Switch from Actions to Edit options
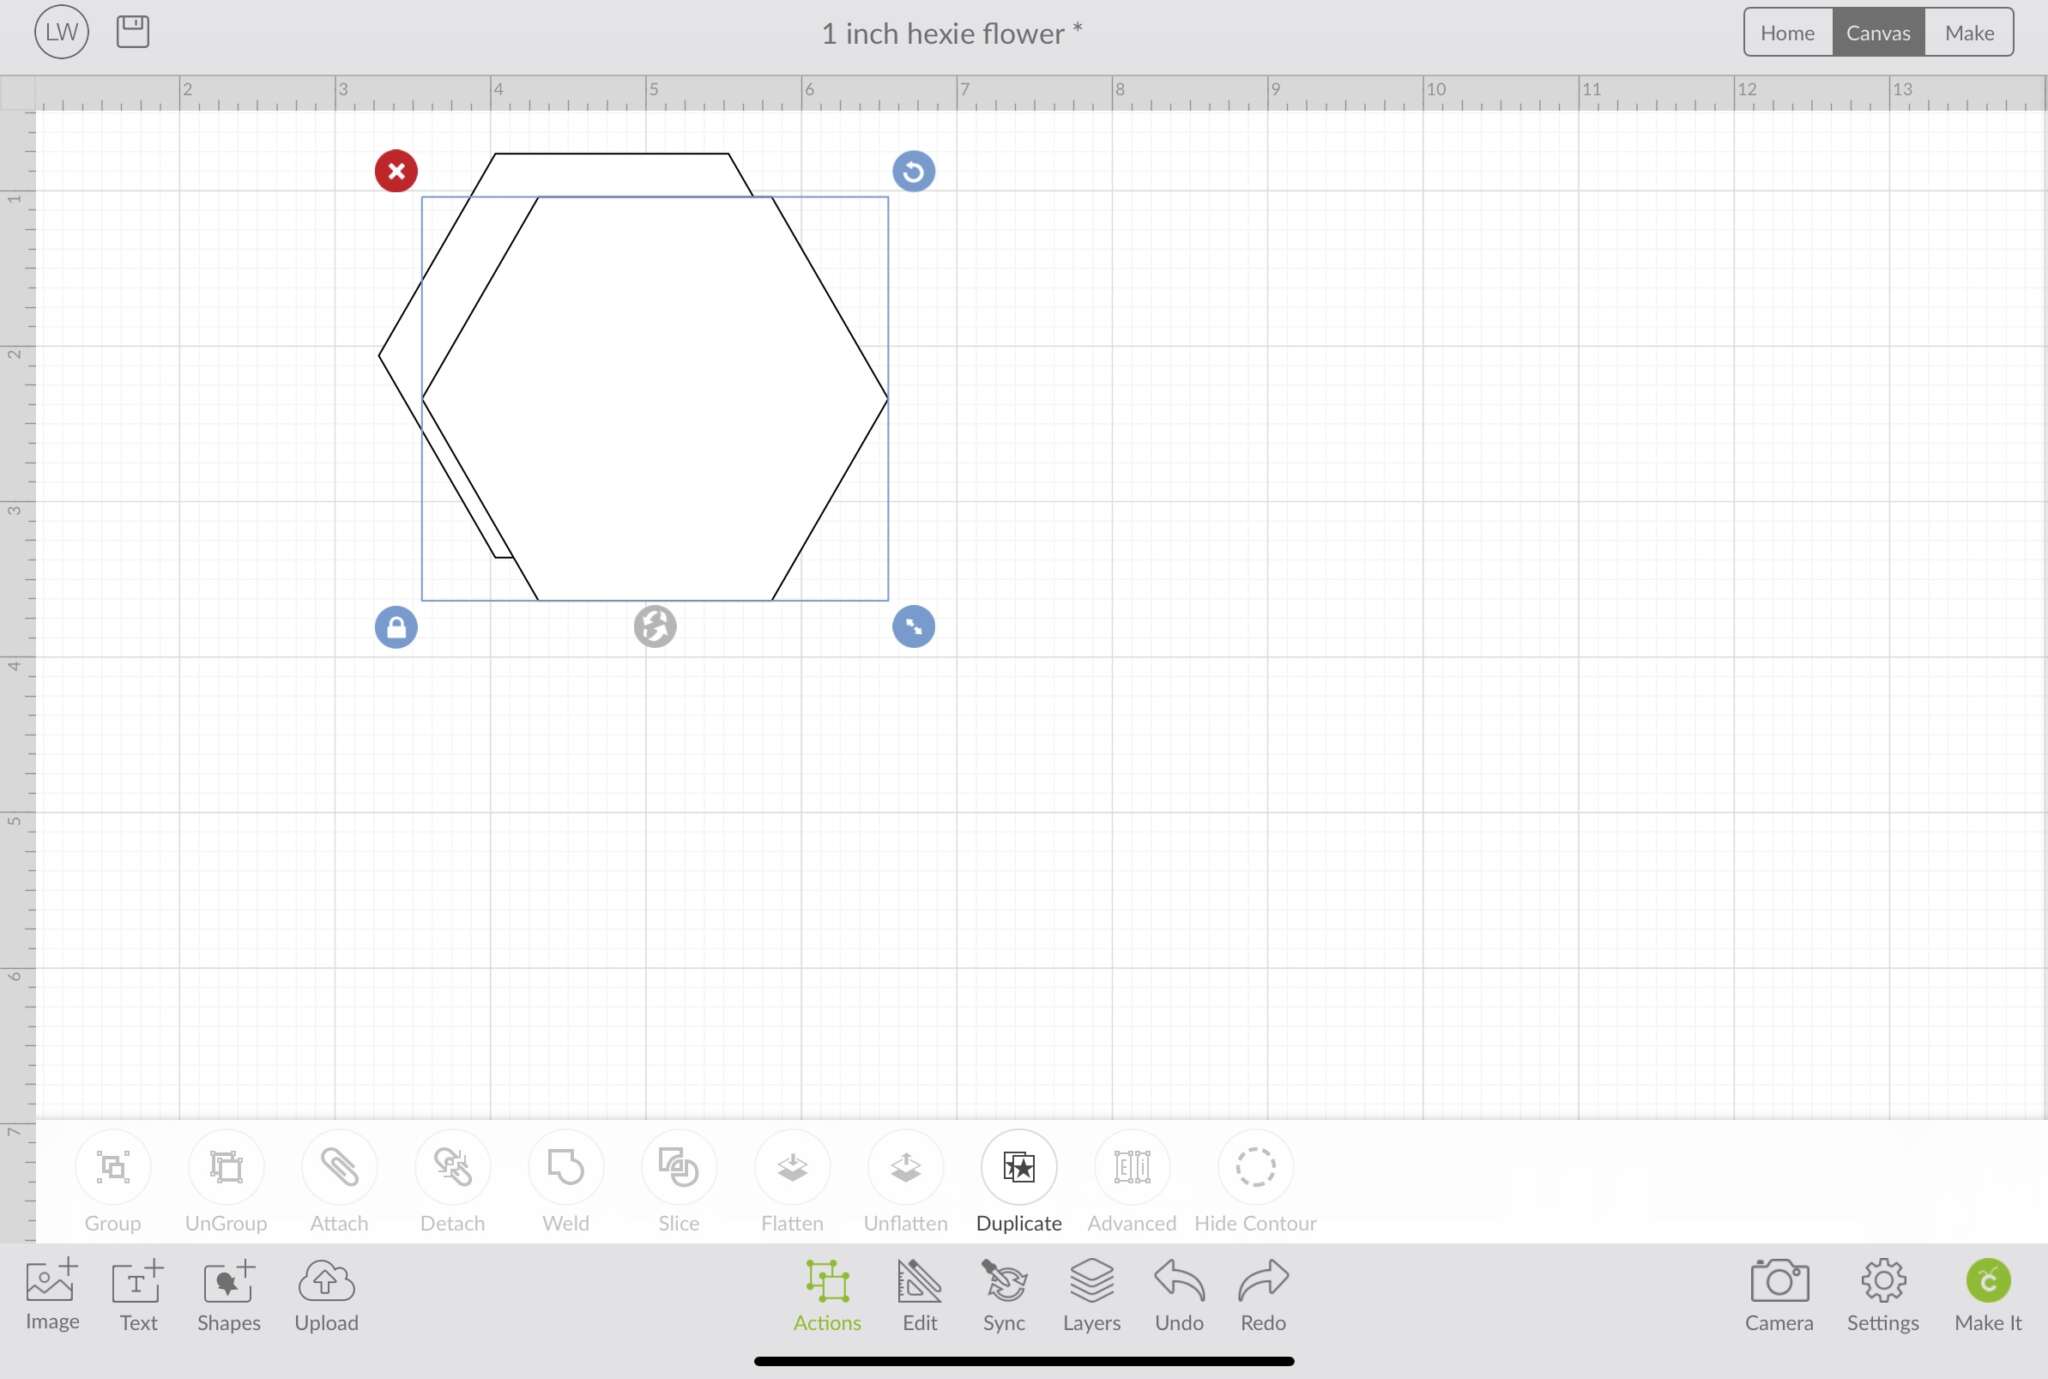Viewport: 2048px width, 1379px height. coord(919,1293)
